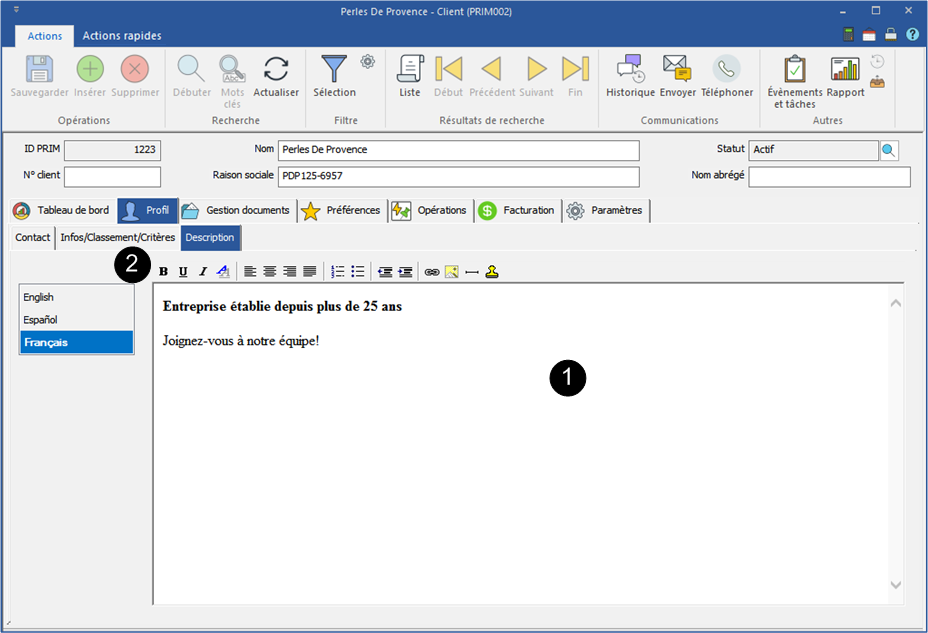
Task: Open the font color style tool
Action: point(223,272)
